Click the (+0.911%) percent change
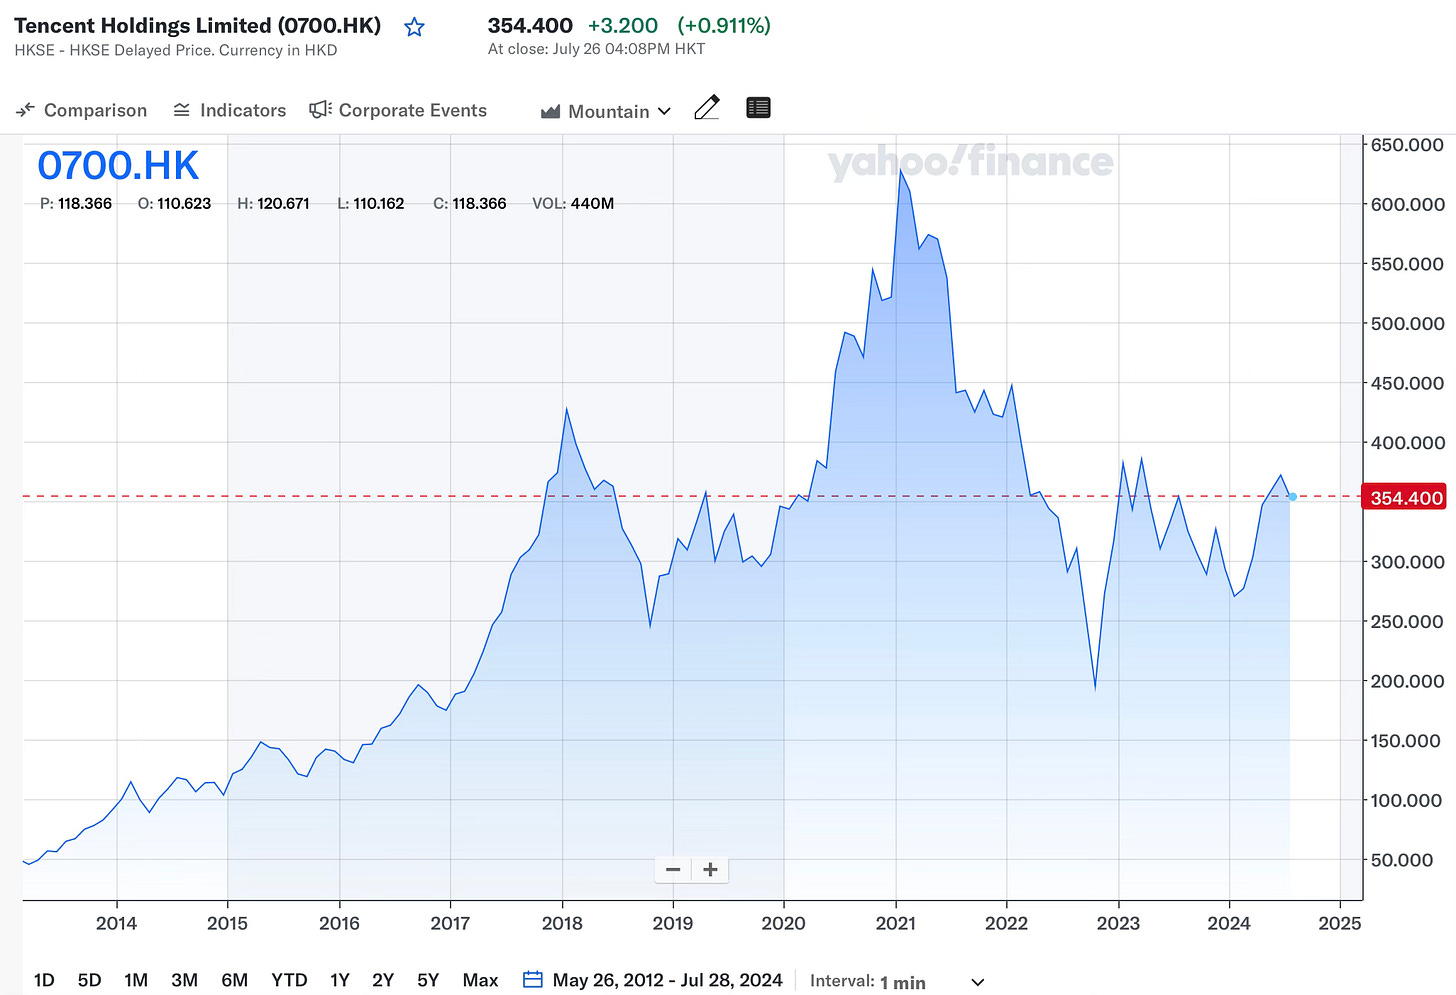 [724, 26]
